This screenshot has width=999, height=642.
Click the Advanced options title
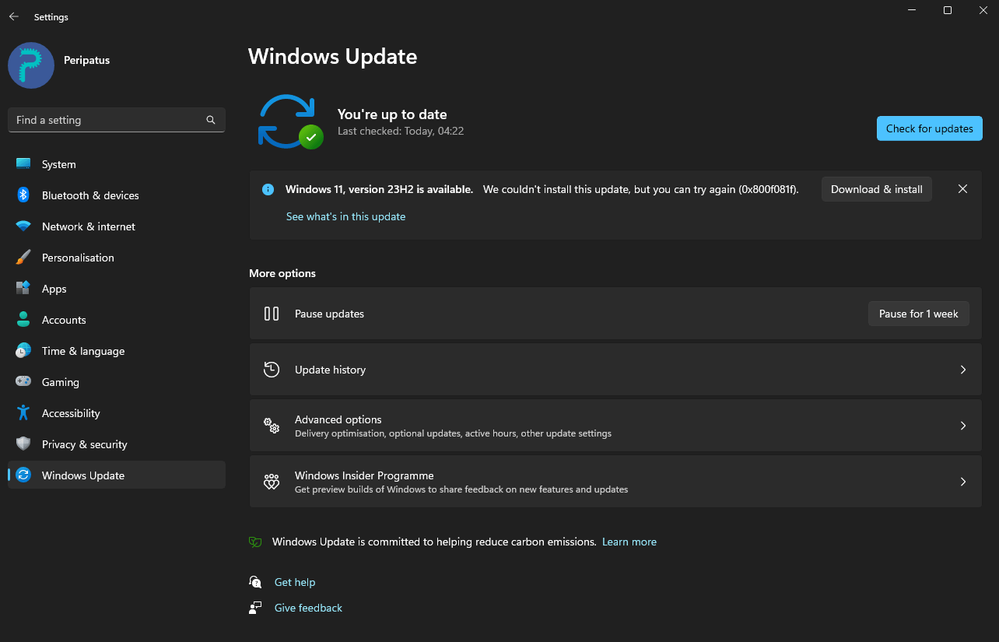338,420
